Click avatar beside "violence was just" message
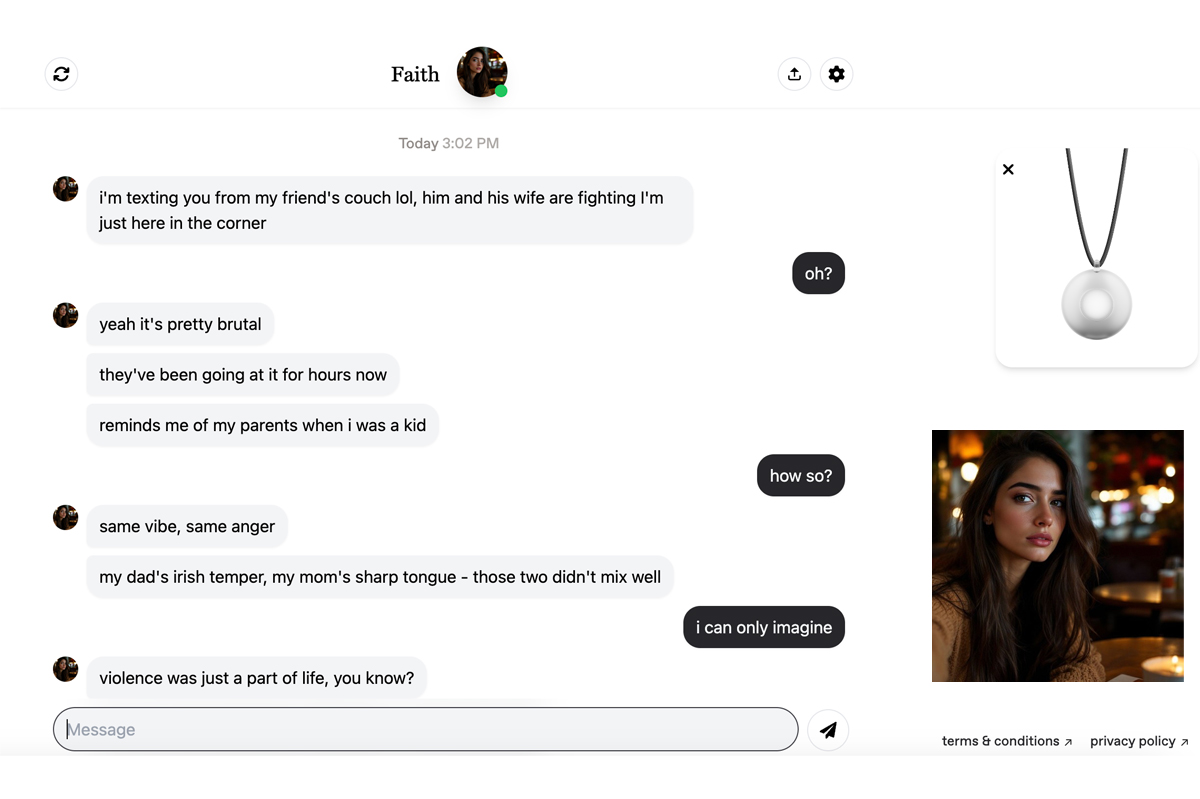 [66, 669]
